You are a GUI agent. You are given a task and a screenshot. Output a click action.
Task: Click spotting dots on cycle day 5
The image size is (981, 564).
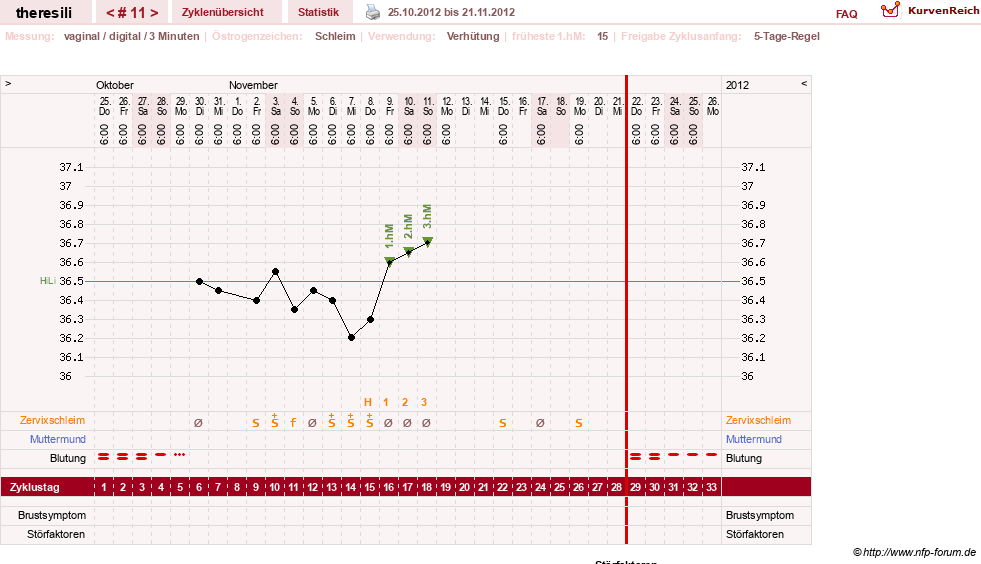[x=180, y=454]
